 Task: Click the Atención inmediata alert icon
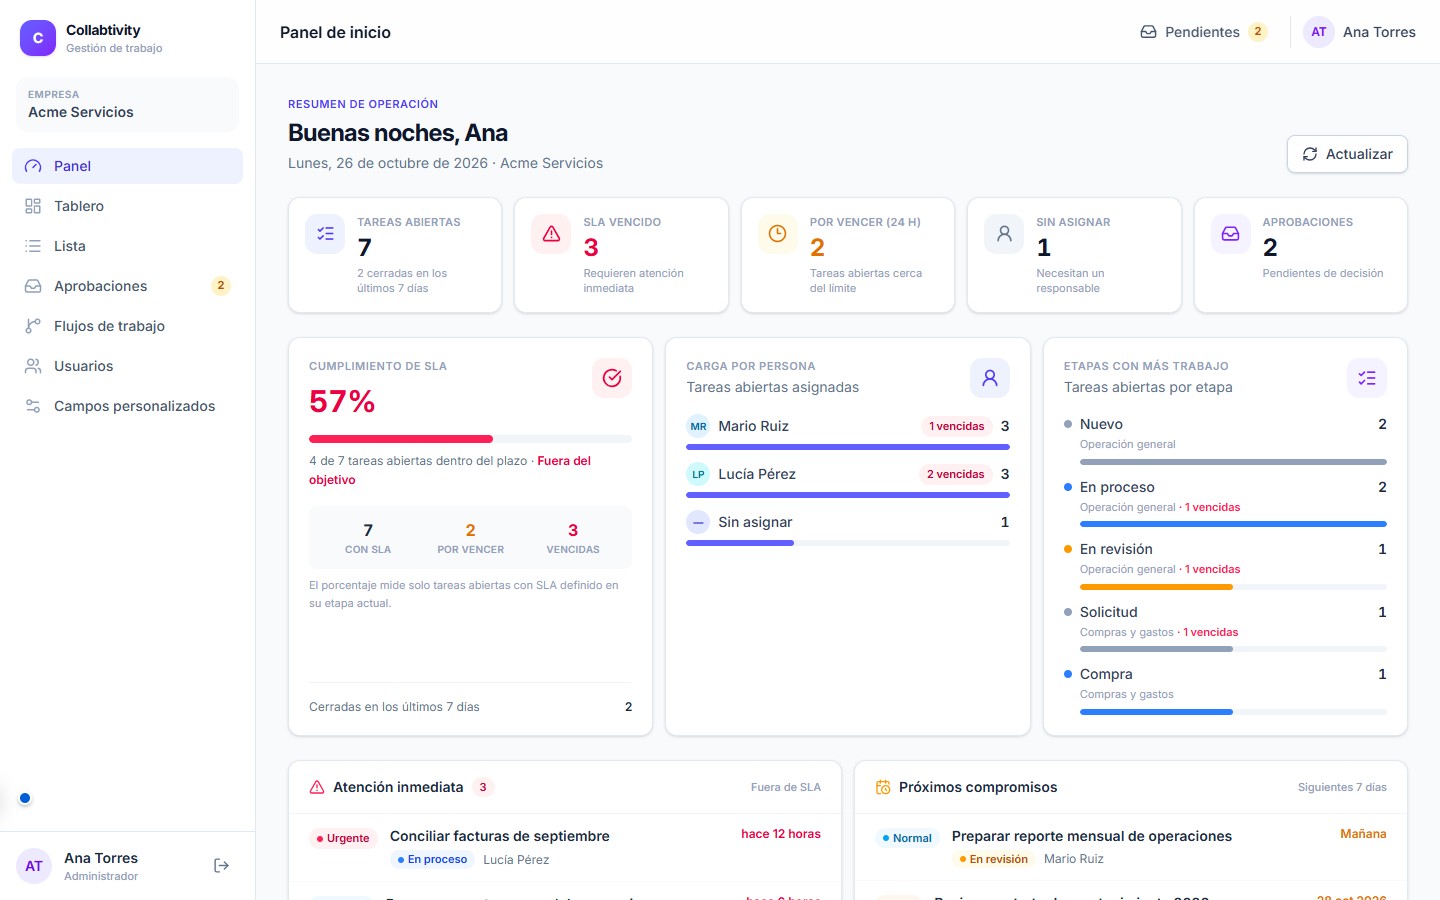point(317,787)
